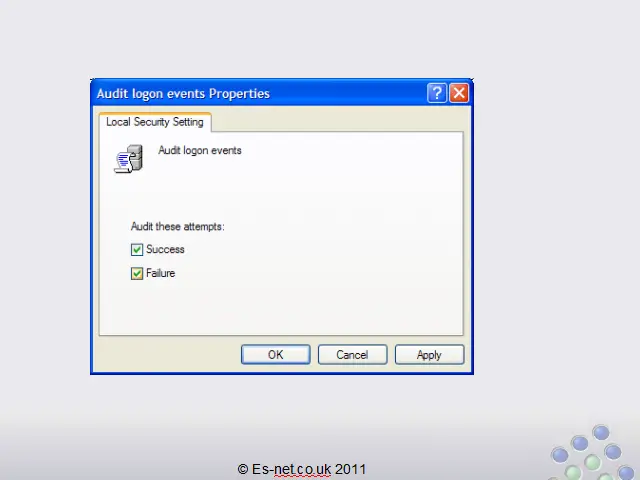
Task: Click the underlined Es-net.co.uk text
Action: coord(291,469)
